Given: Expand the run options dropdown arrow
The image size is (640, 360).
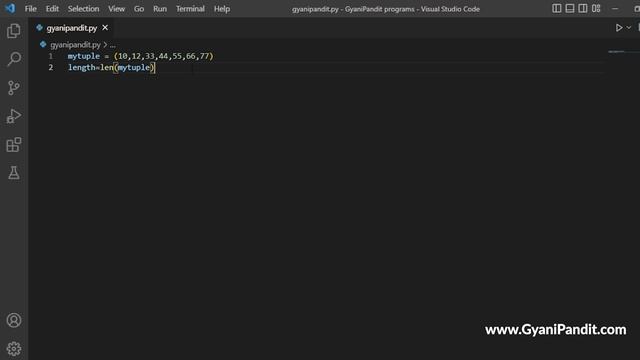Looking at the screenshot, I should tap(629, 28).
